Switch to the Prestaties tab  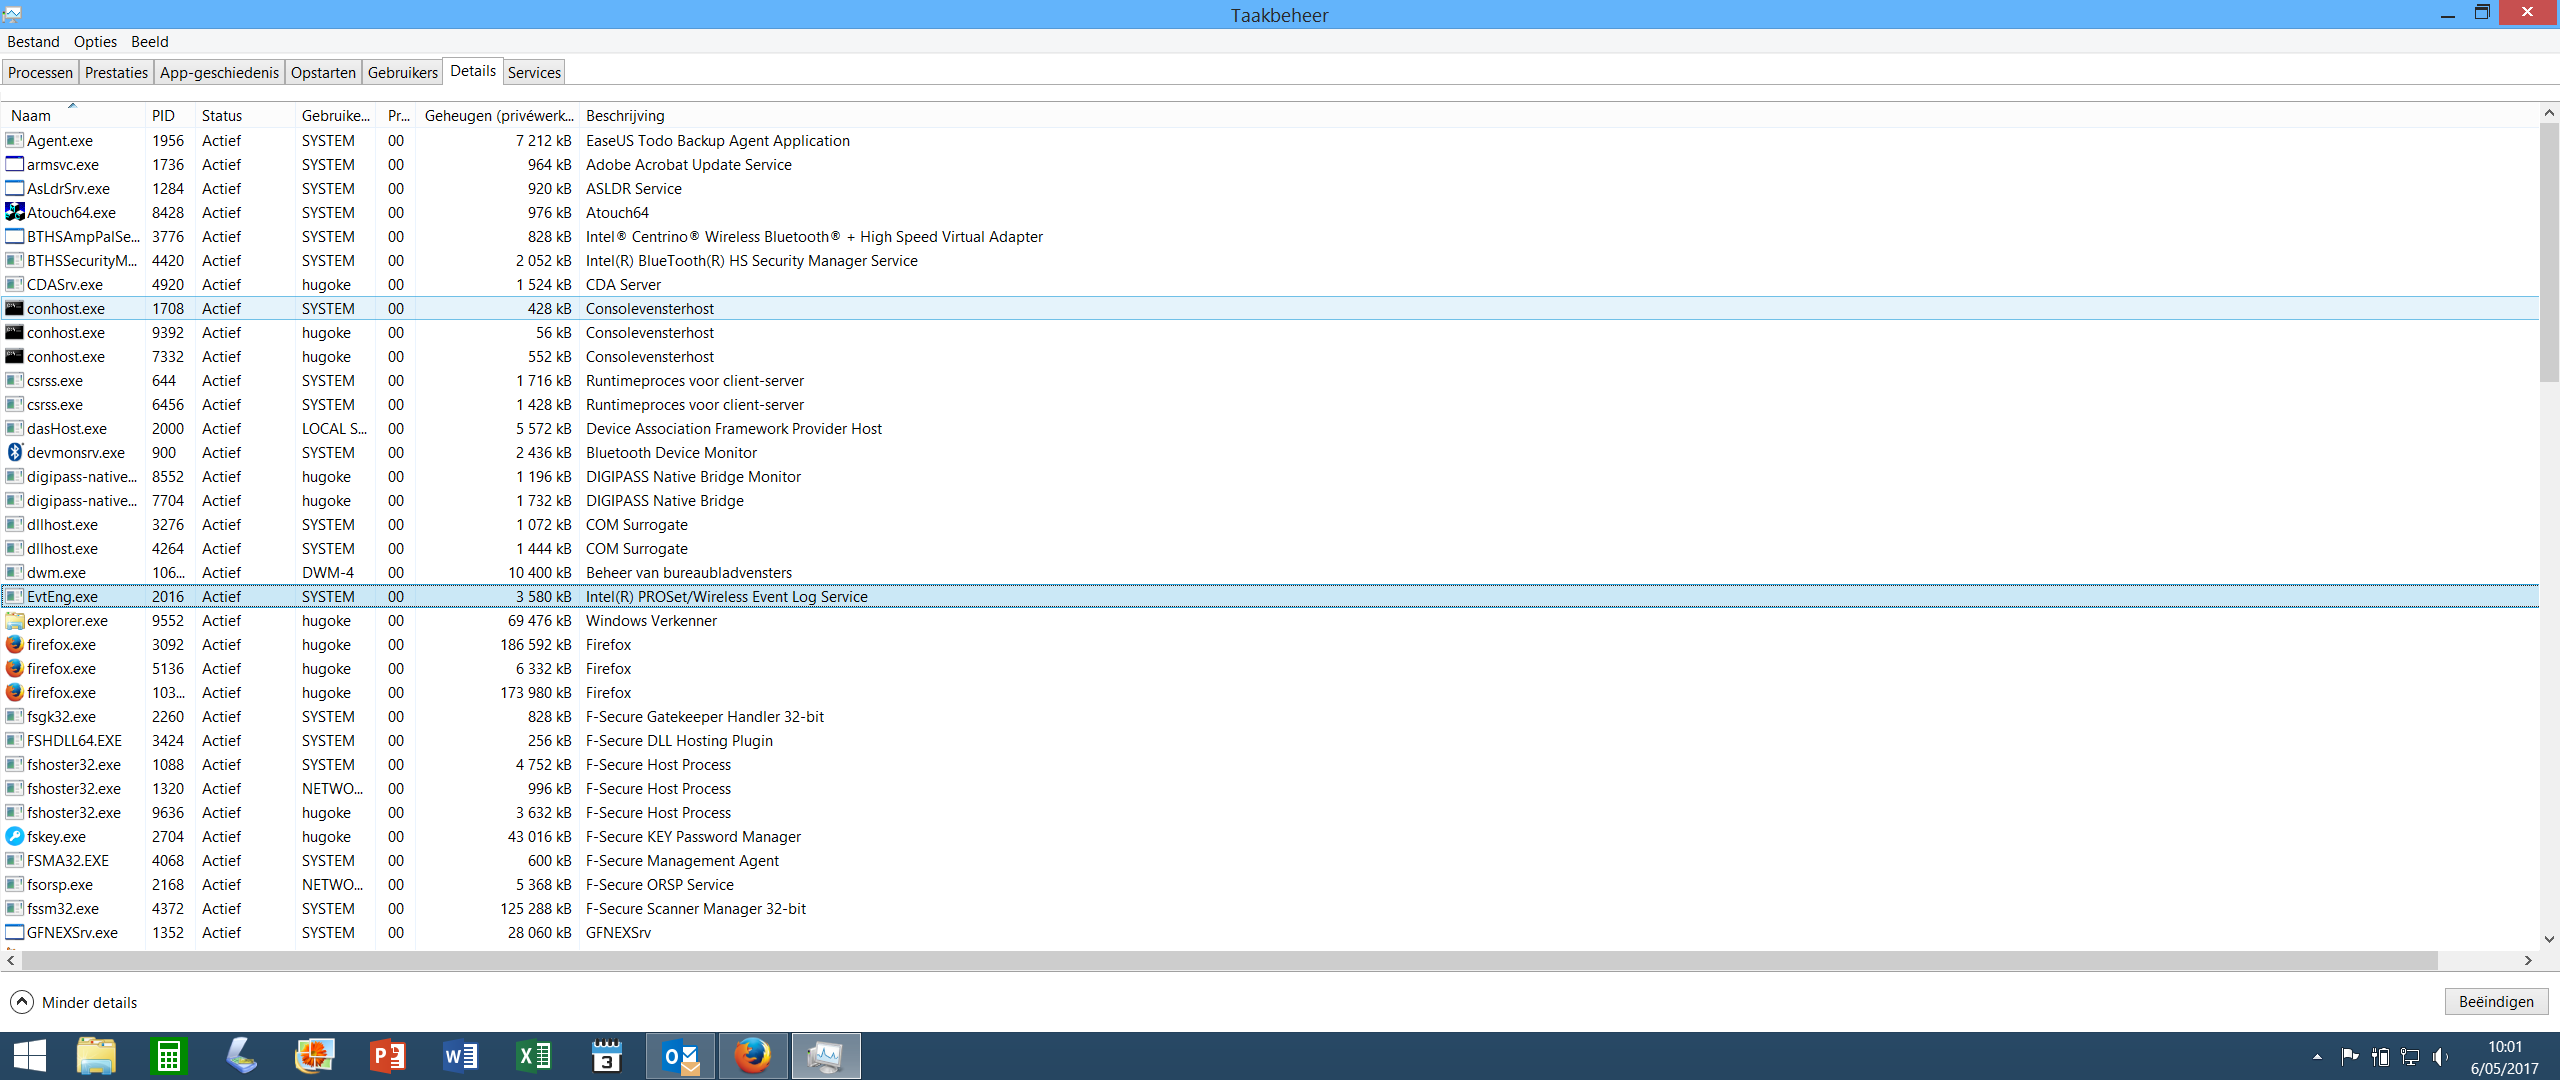(116, 72)
